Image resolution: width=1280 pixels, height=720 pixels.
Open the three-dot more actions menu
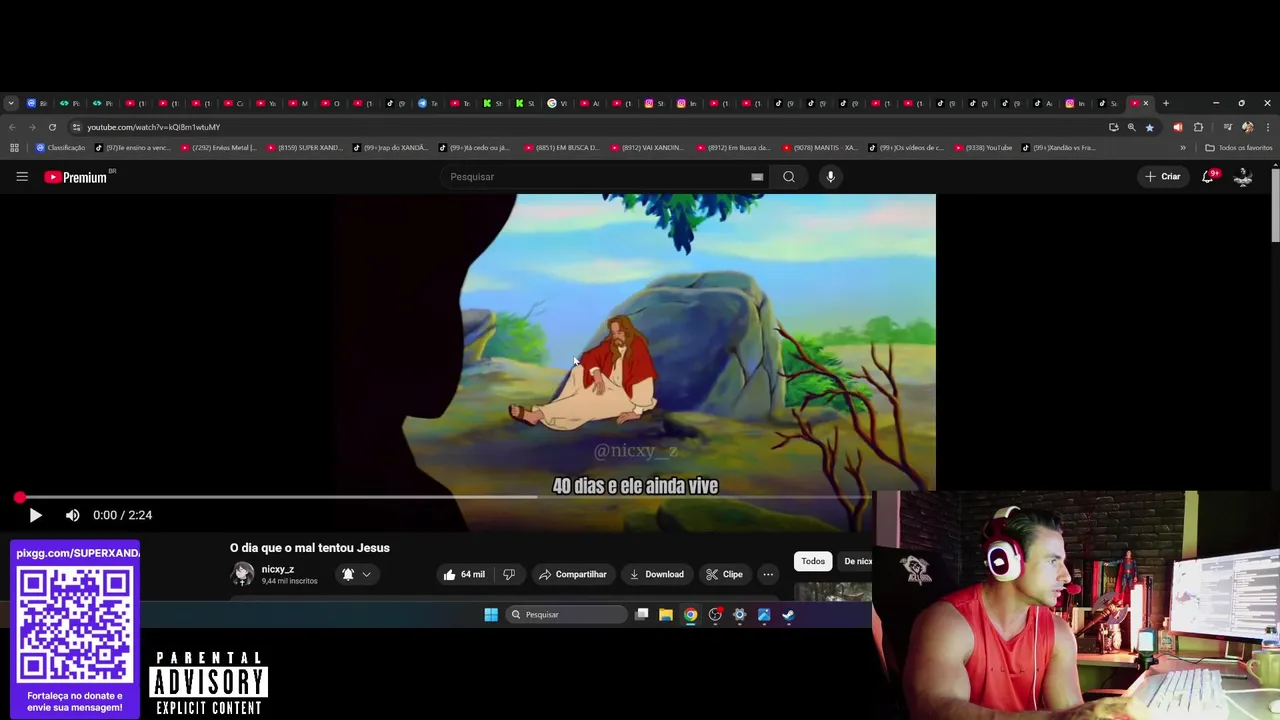[x=768, y=574]
